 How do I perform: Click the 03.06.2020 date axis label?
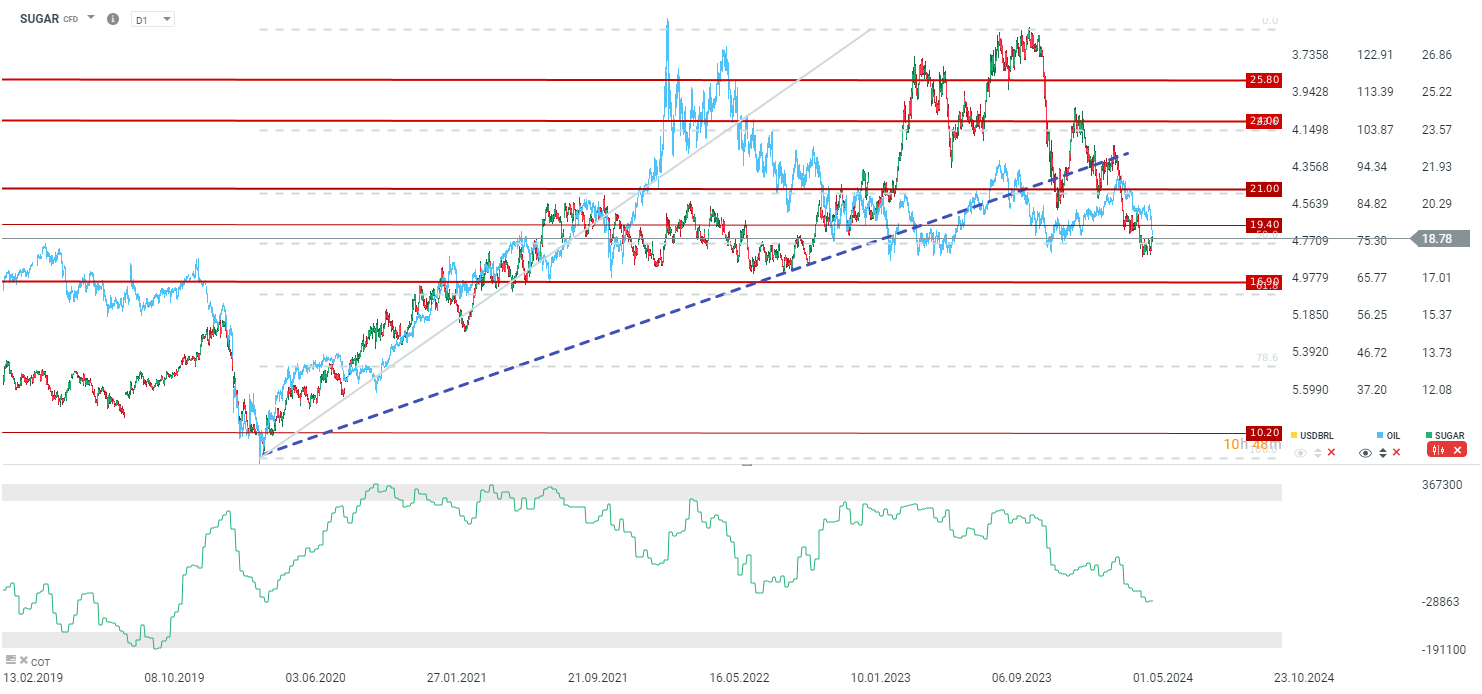tap(316, 677)
